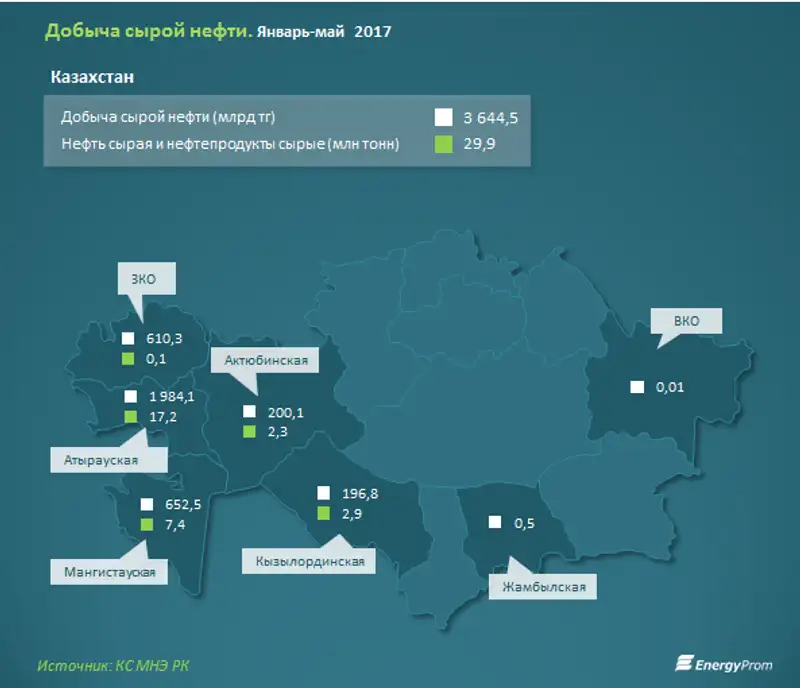Click white square next to 610,3
The height and width of the screenshot is (688, 800).
point(127,339)
